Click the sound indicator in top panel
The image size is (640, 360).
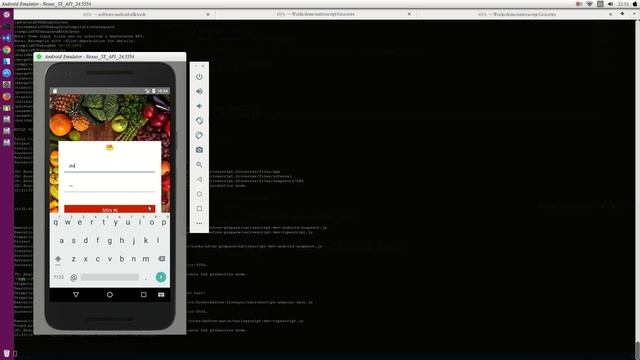tap(611, 4)
